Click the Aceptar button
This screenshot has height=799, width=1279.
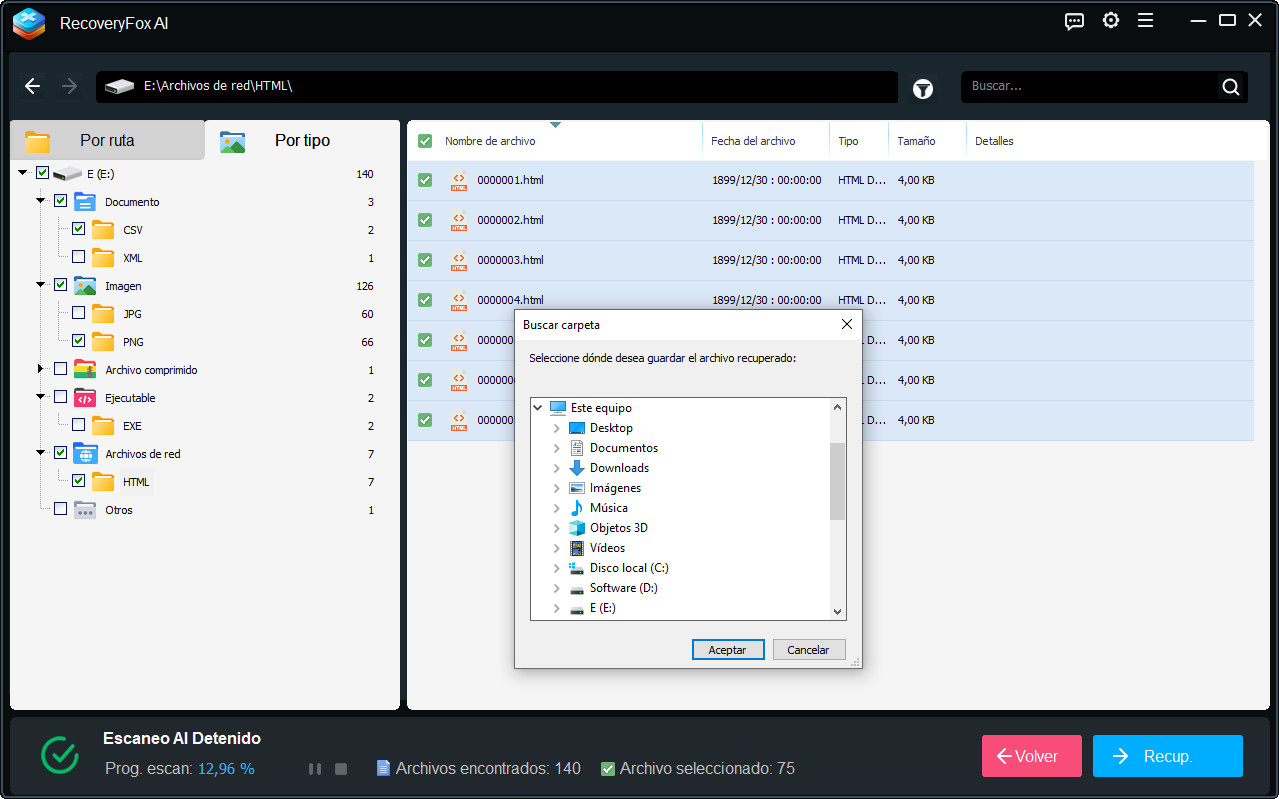[727, 650]
